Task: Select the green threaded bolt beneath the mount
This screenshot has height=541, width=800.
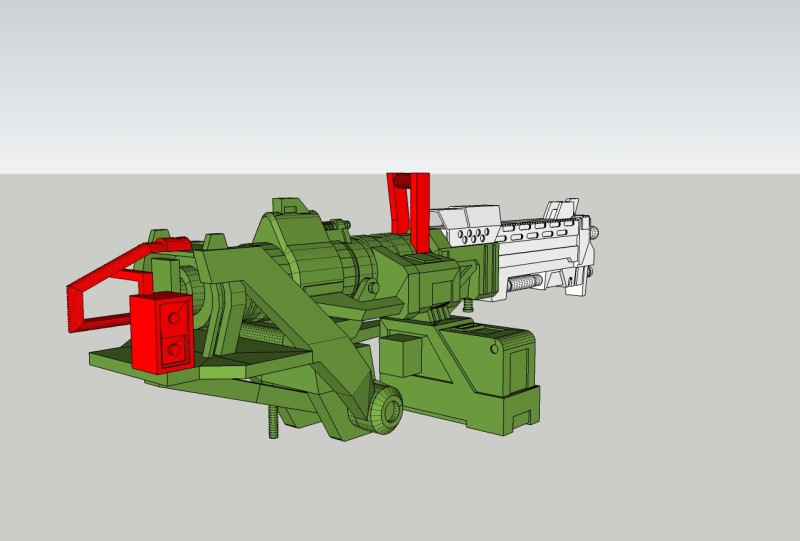Action: (273, 422)
